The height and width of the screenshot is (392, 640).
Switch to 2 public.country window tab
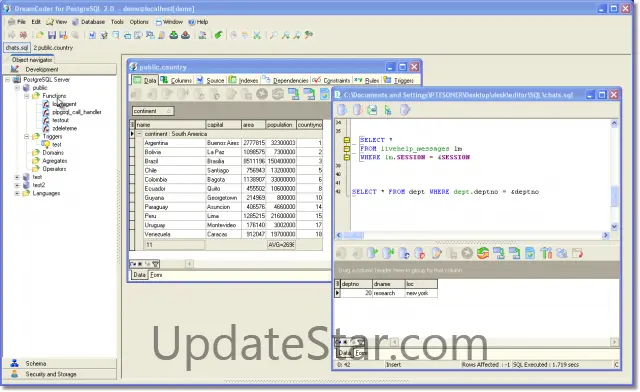tap(53, 48)
